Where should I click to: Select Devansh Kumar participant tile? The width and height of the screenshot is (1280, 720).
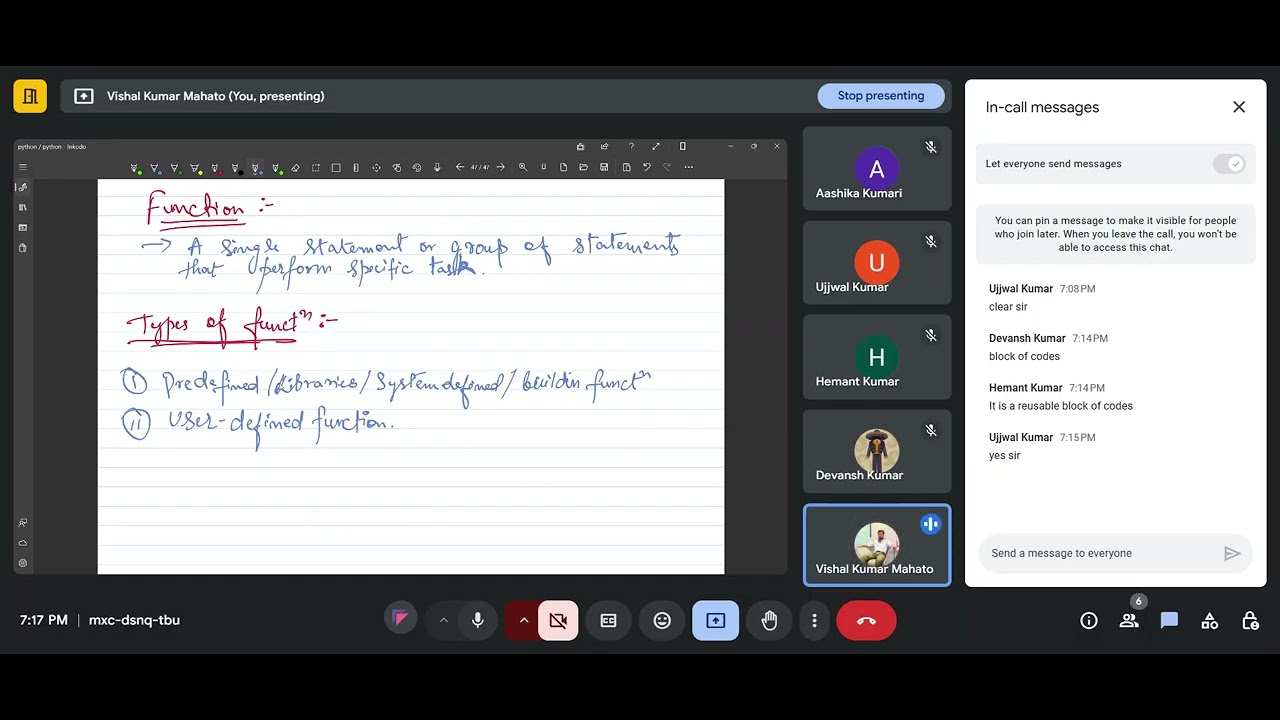[x=877, y=451]
